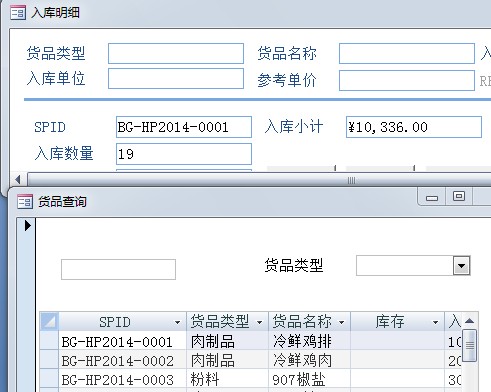
Task: Click the row selector for BG-HP2014-0002
Action: (49, 360)
